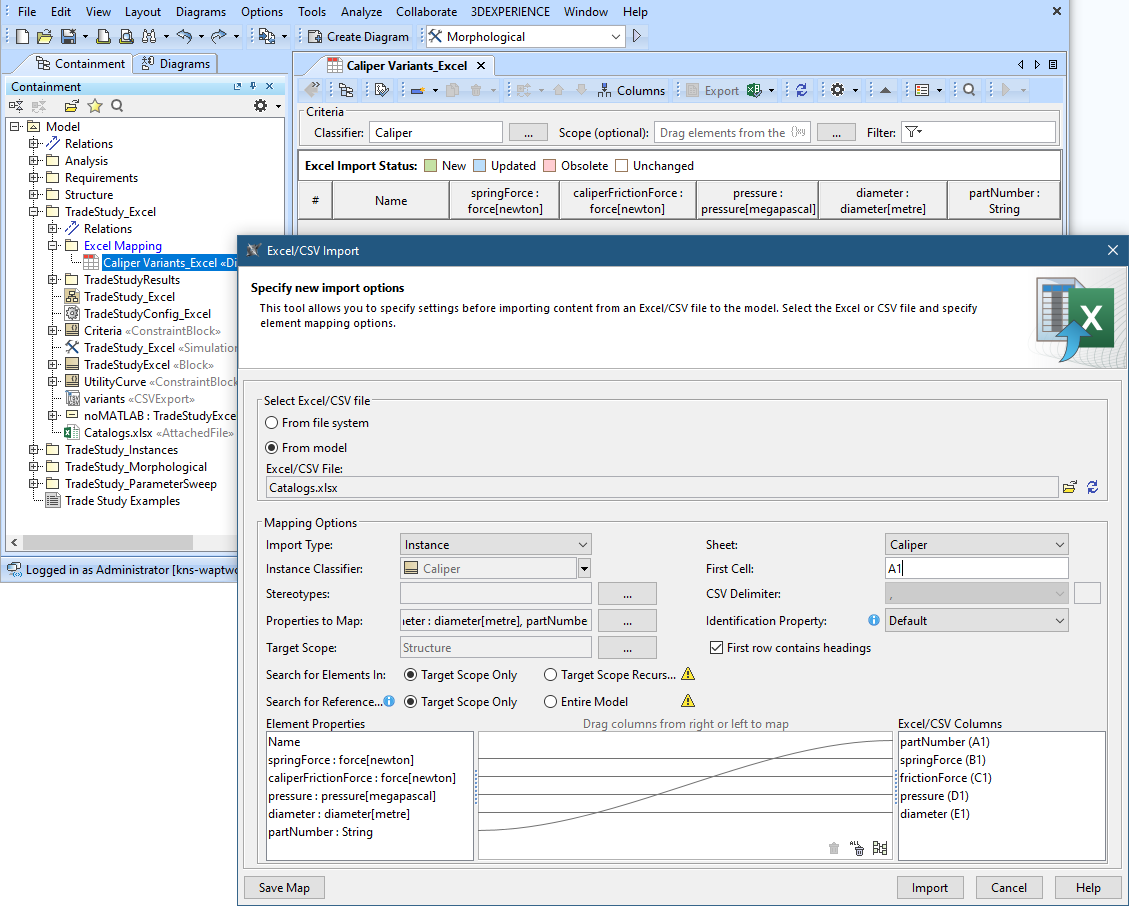
Task: Toggle 'First row contains headings' checkbox
Action: [716, 648]
